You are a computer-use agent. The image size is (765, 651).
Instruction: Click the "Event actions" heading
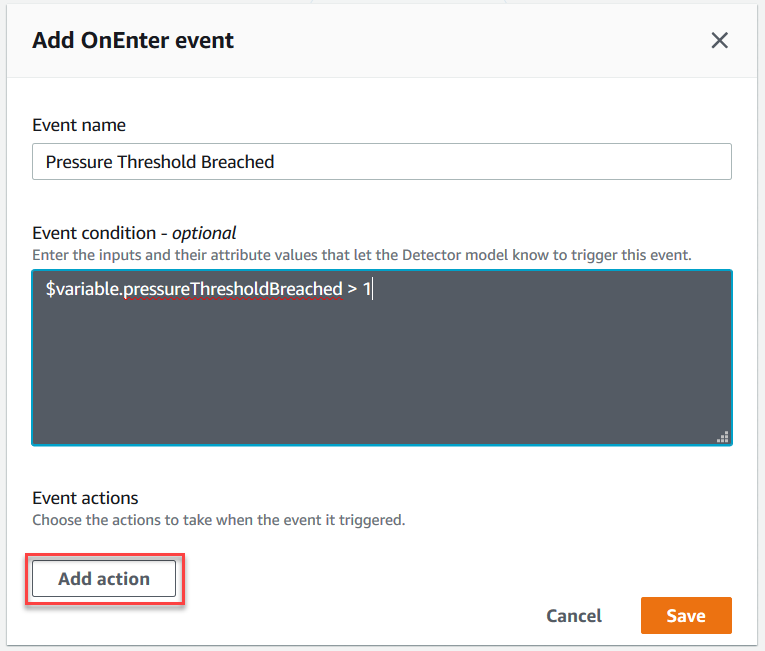tap(85, 497)
